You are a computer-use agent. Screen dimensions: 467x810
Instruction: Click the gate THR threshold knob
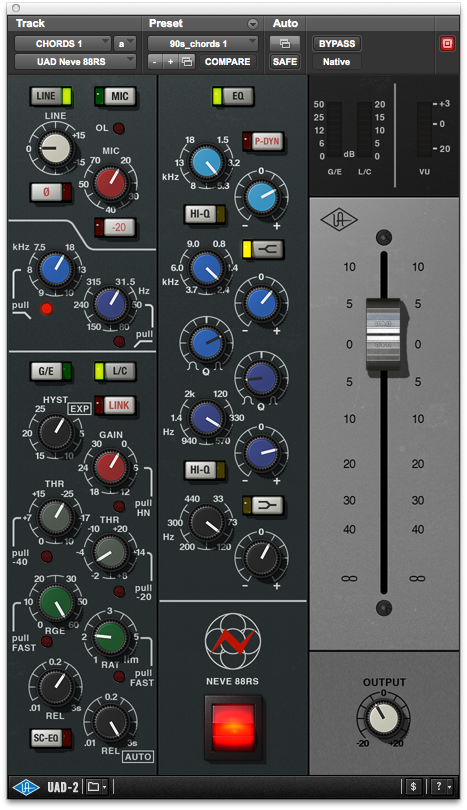(55, 517)
